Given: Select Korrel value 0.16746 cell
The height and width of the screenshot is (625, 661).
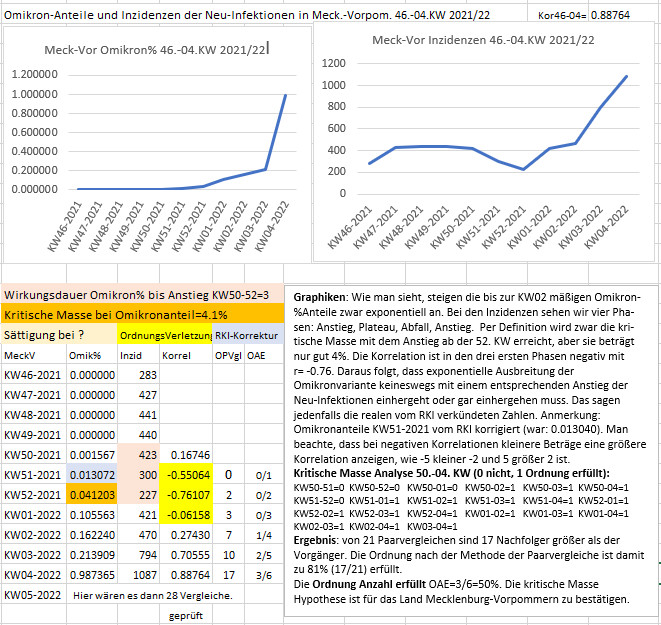Looking at the screenshot, I should [x=186, y=455].
